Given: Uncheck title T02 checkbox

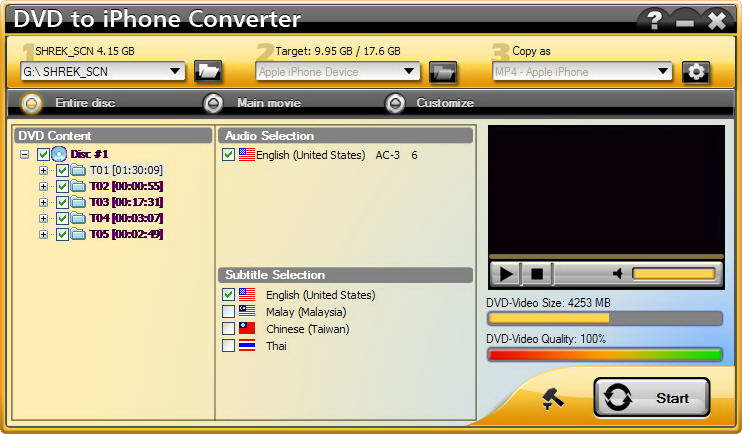Looking at the screenshot, I should point(62,186).
